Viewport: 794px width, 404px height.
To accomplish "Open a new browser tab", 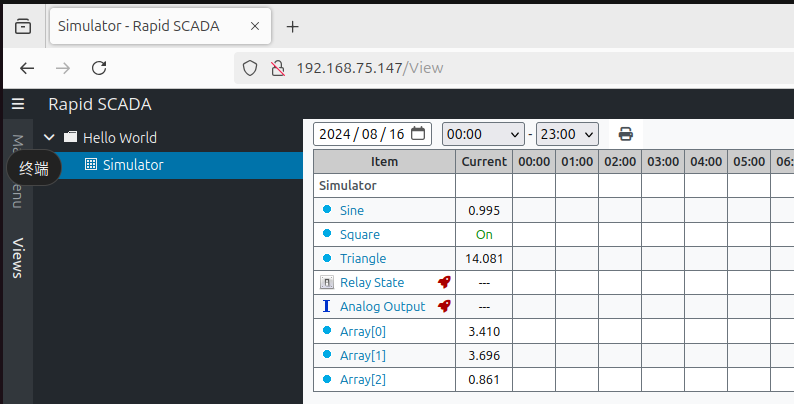I will coord(293,27).
